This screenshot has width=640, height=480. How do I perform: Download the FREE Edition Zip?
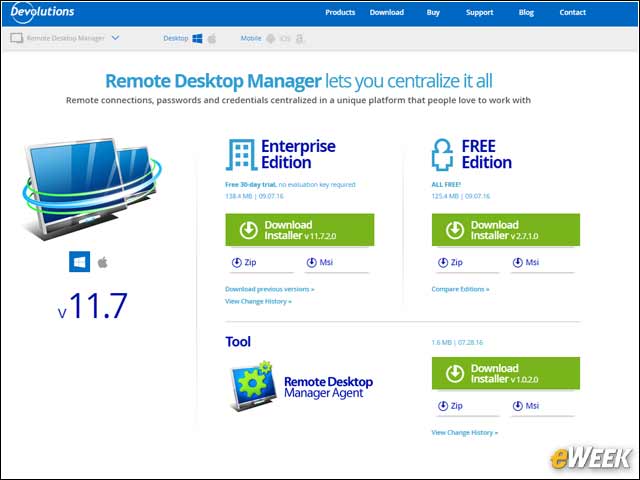(x=450, y=262)
